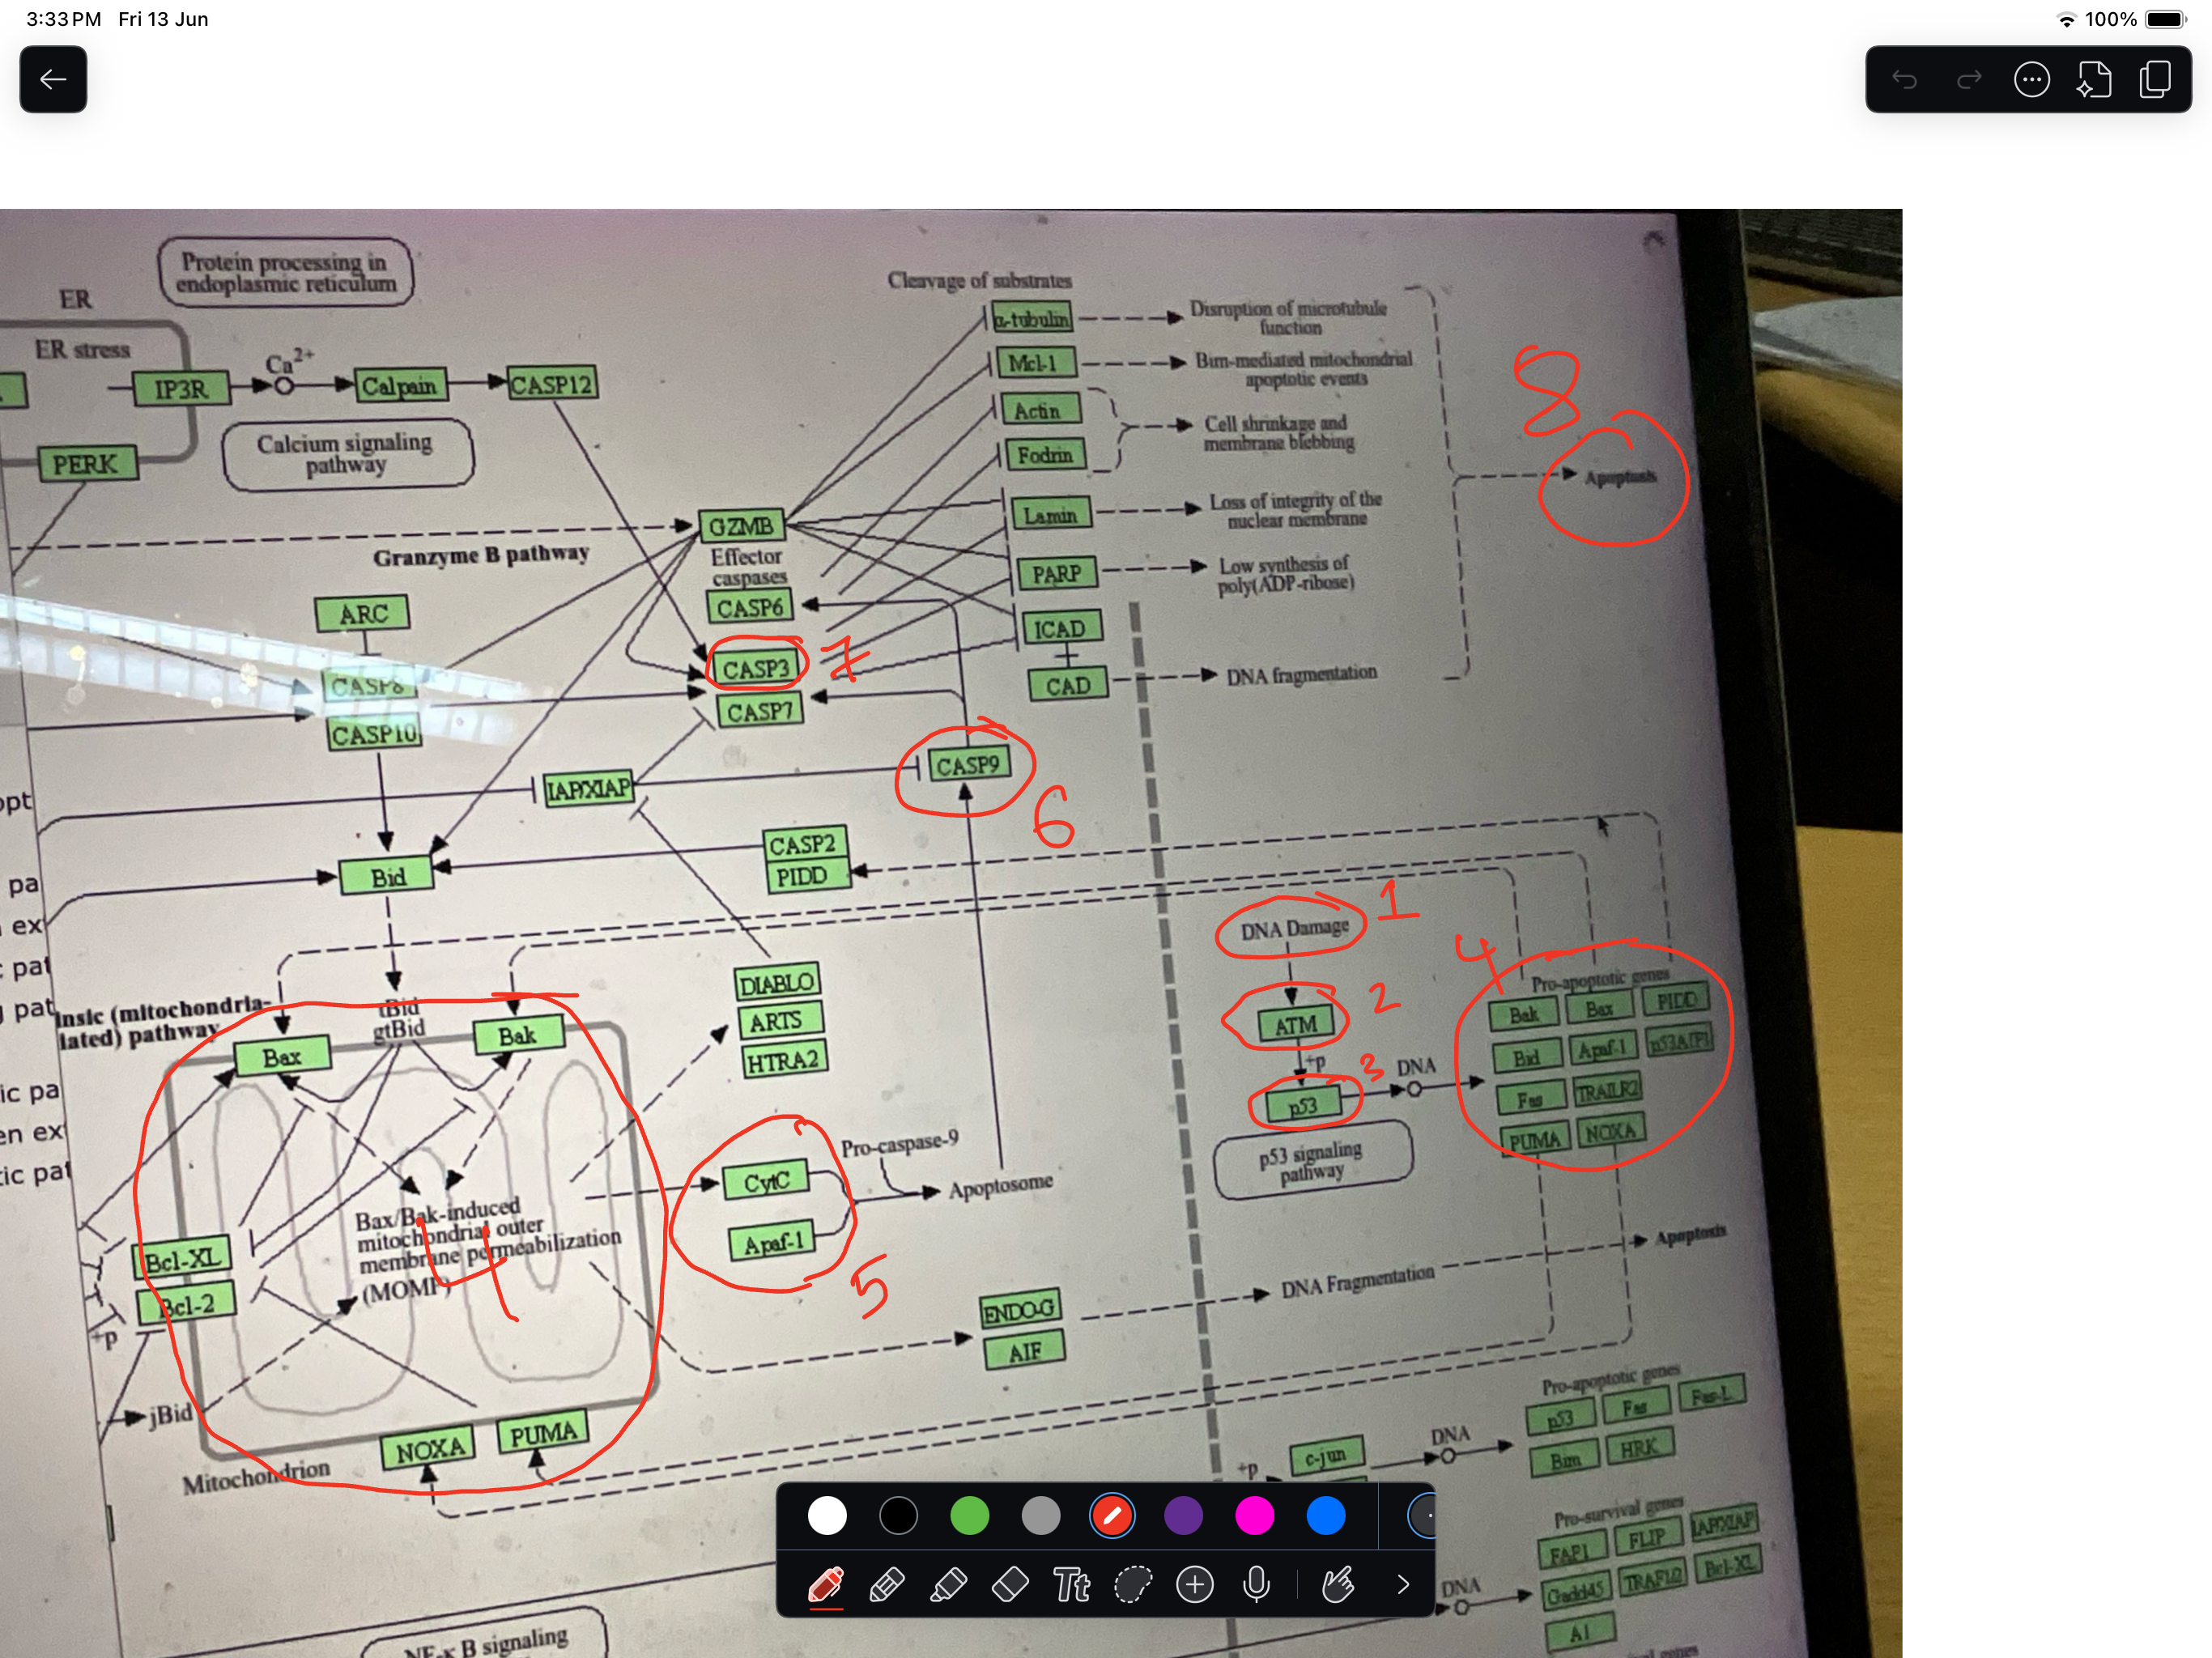This screenshot has height=1658, width=2212.
Task: Tap the IP3R box
Action: click(x=181, y=389)
